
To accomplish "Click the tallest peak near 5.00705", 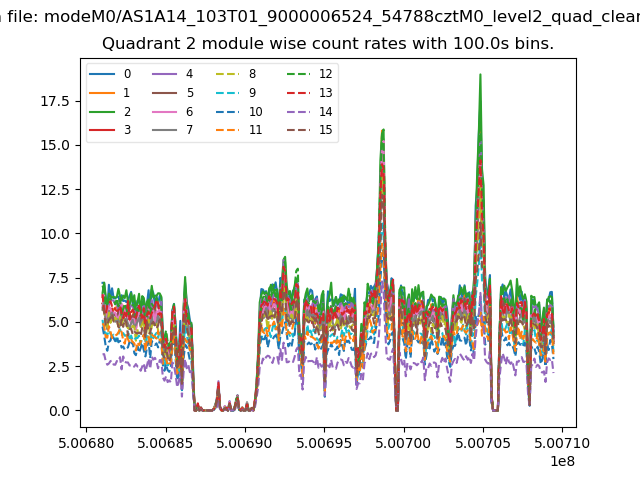I will click(480, 76).
